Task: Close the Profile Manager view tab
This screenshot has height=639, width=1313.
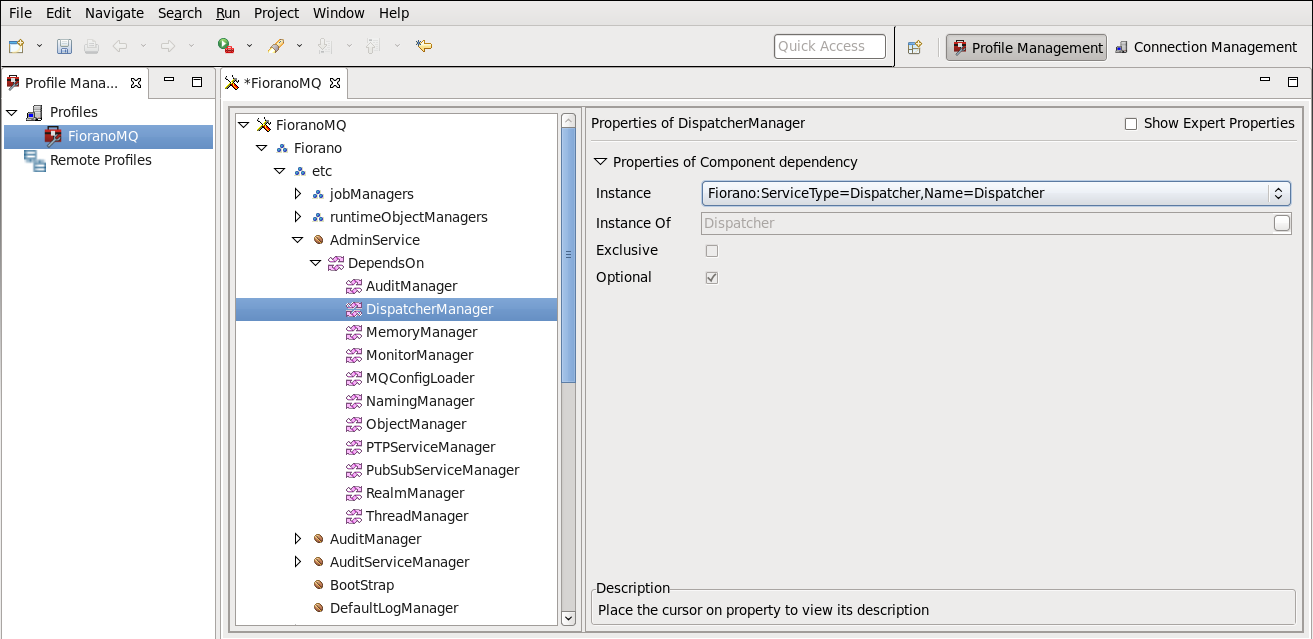Action: (136, 83)
